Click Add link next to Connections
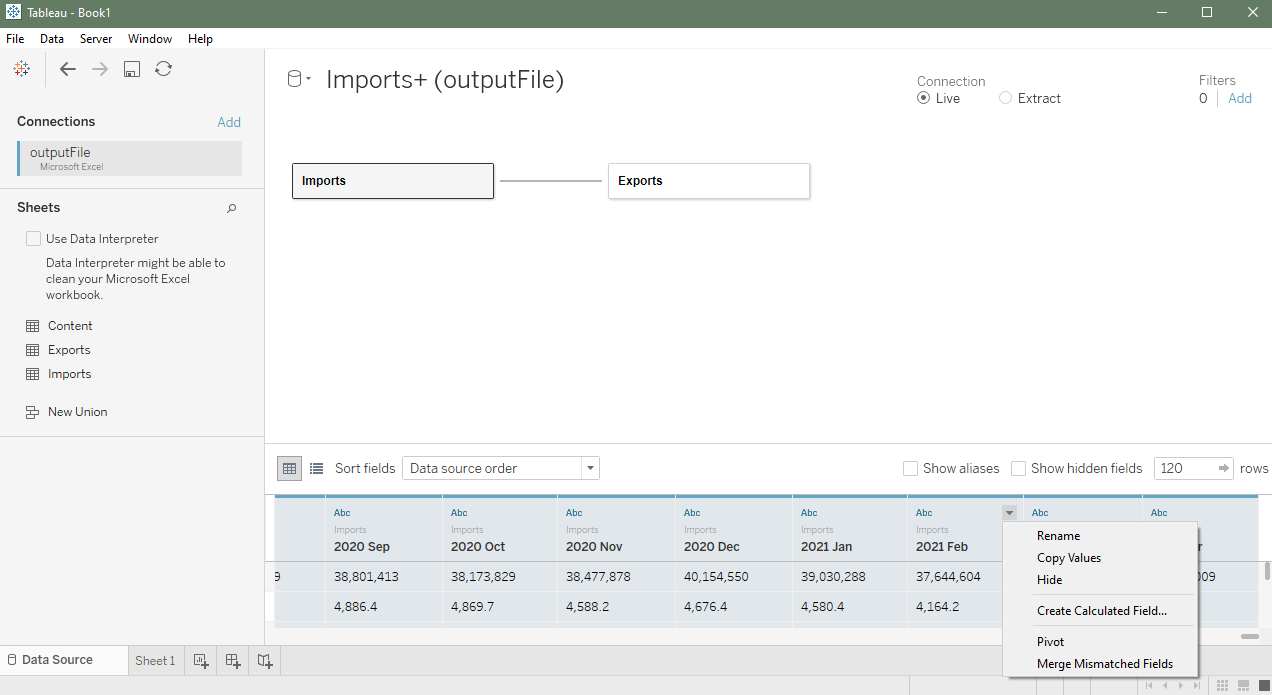 pyautogui.click(x=229, y=122)
